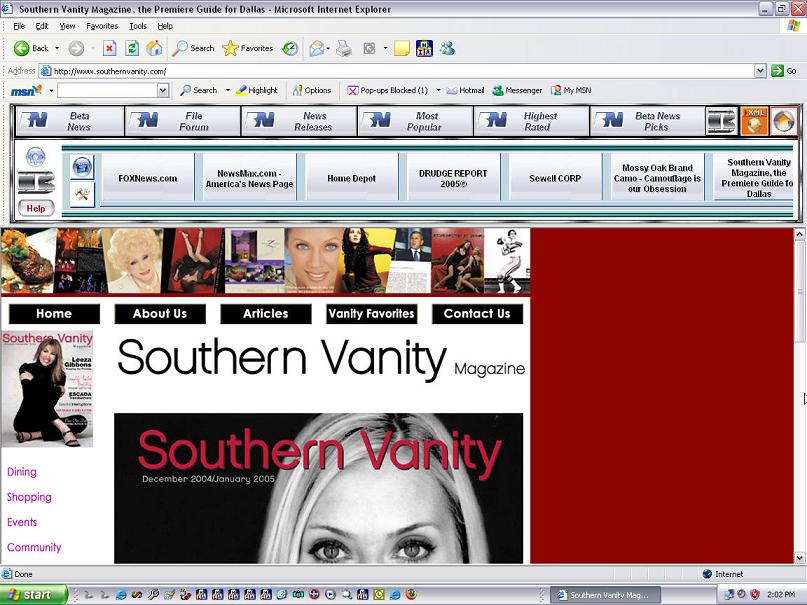Open the Help menu in menu bar

click(165, 26)
